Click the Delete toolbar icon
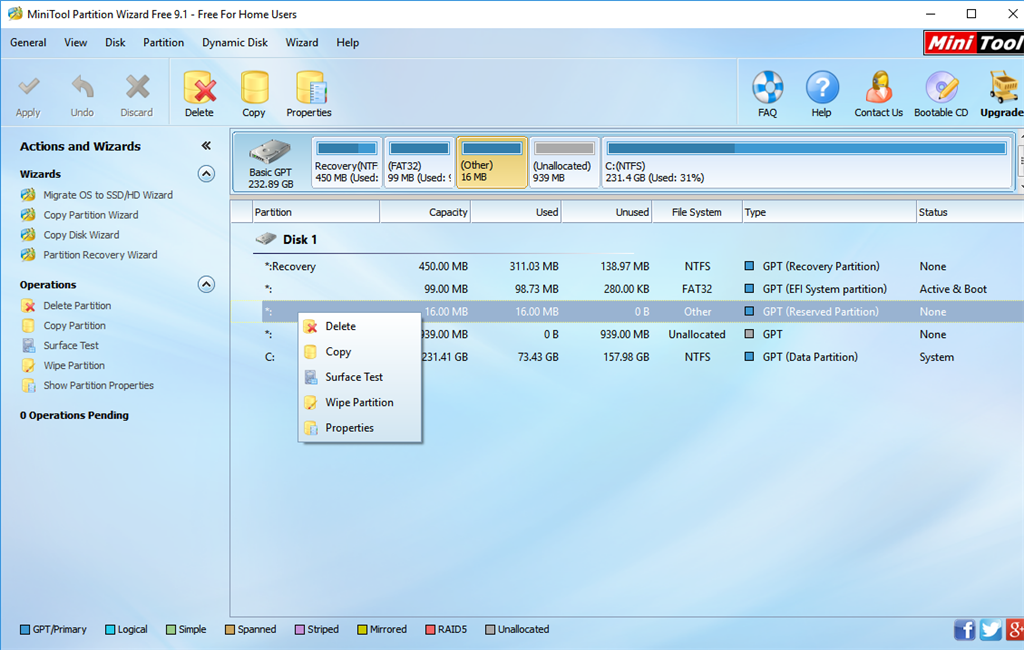This screenshot has width=1024, height=650. [199, 95]
